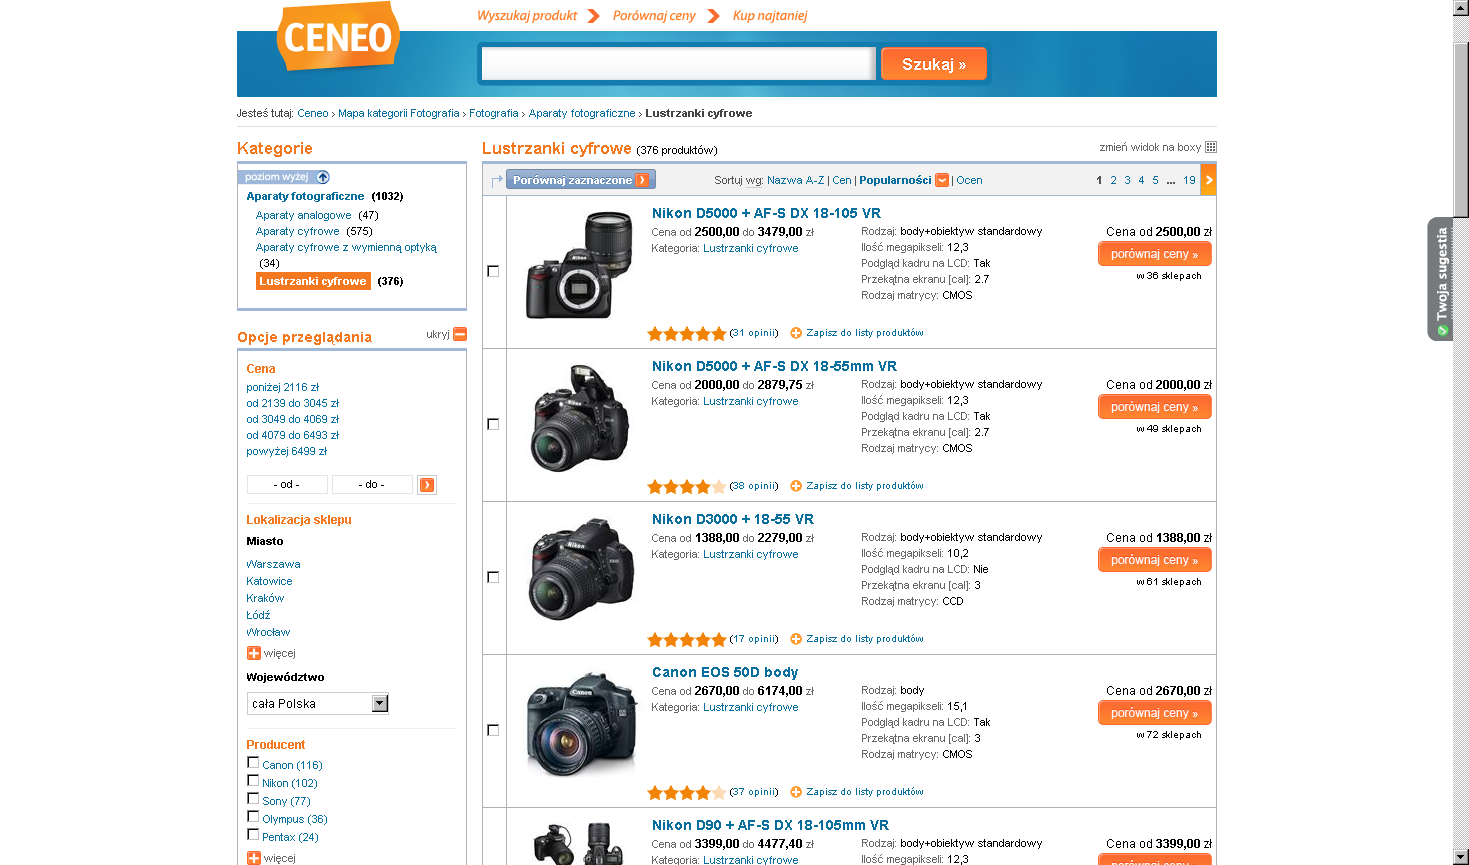Open 'Mapa kategorii Fotografia' breadcrumb link
Image resolution: width=1469 pixels, height=865 pixels.
pyautogui.click(x=399, y=113)
